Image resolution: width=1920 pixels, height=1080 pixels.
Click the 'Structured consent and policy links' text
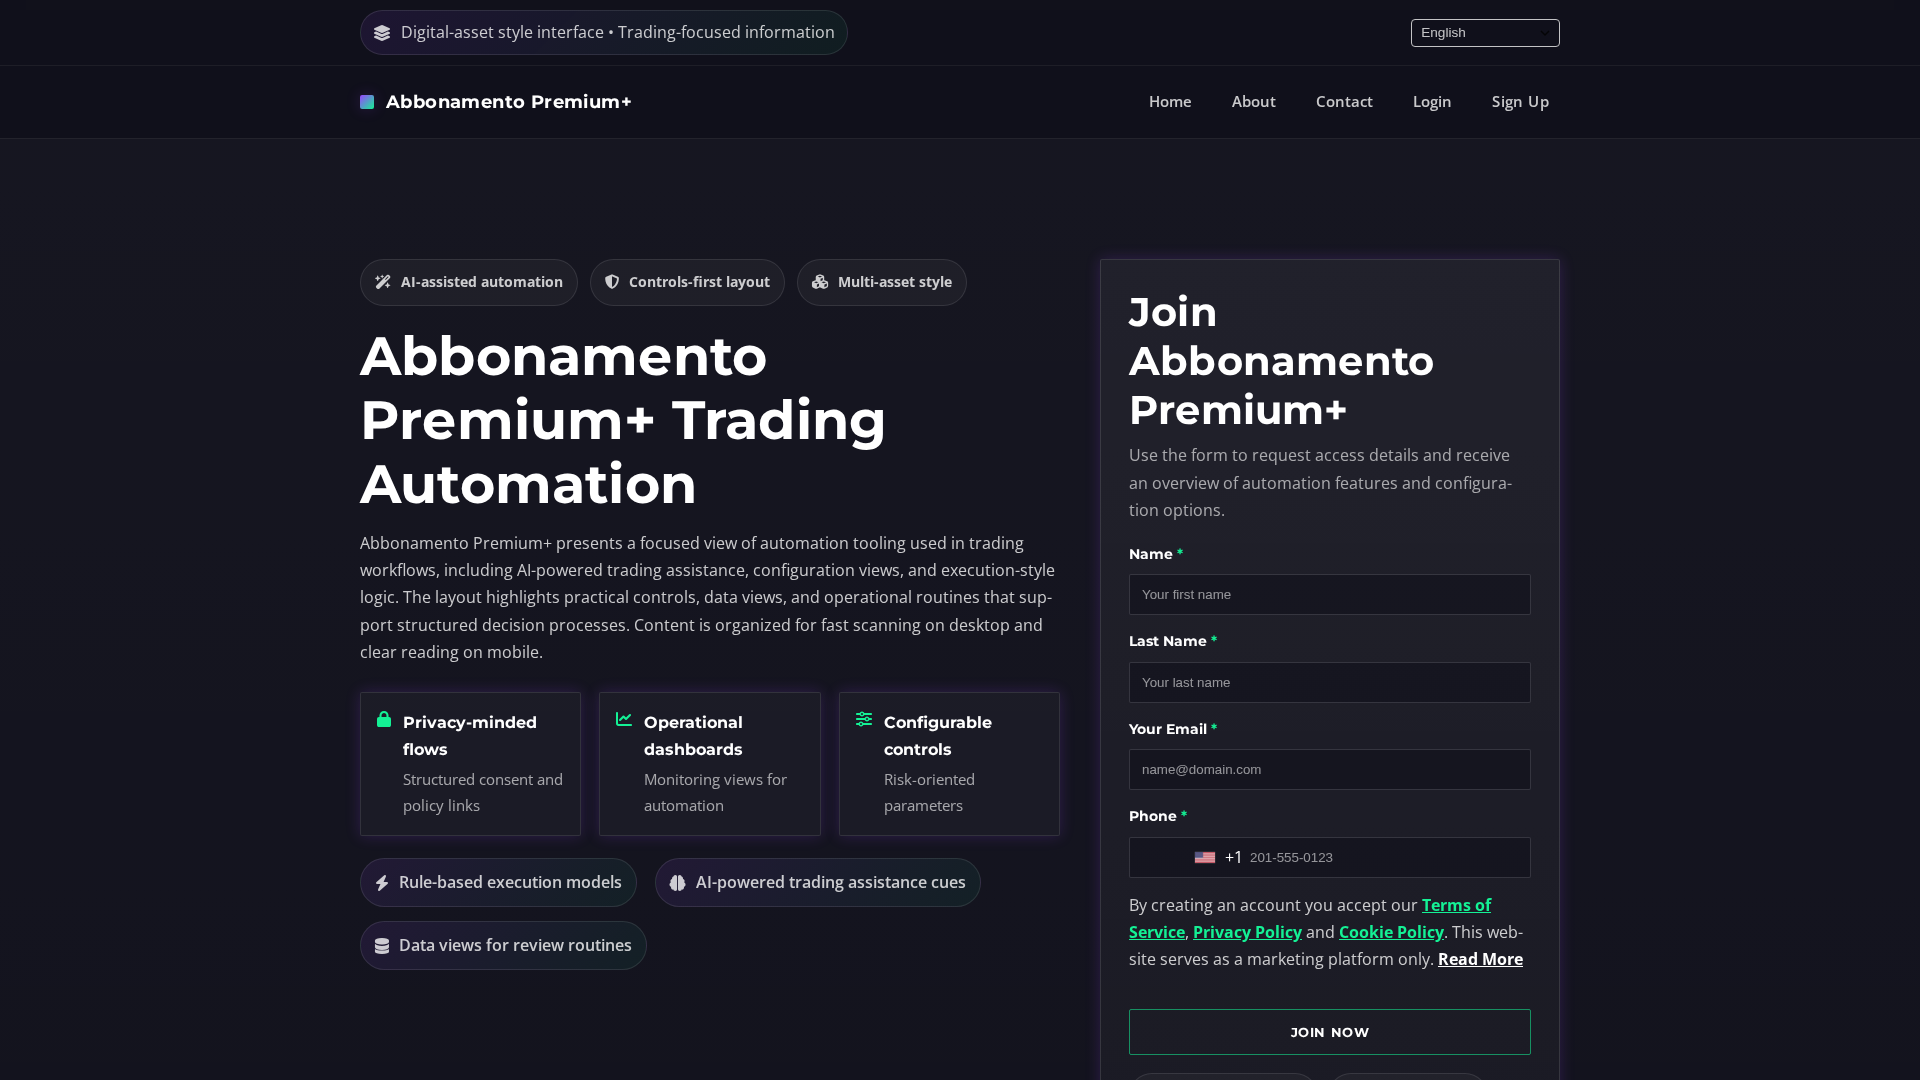coord(483,793)
